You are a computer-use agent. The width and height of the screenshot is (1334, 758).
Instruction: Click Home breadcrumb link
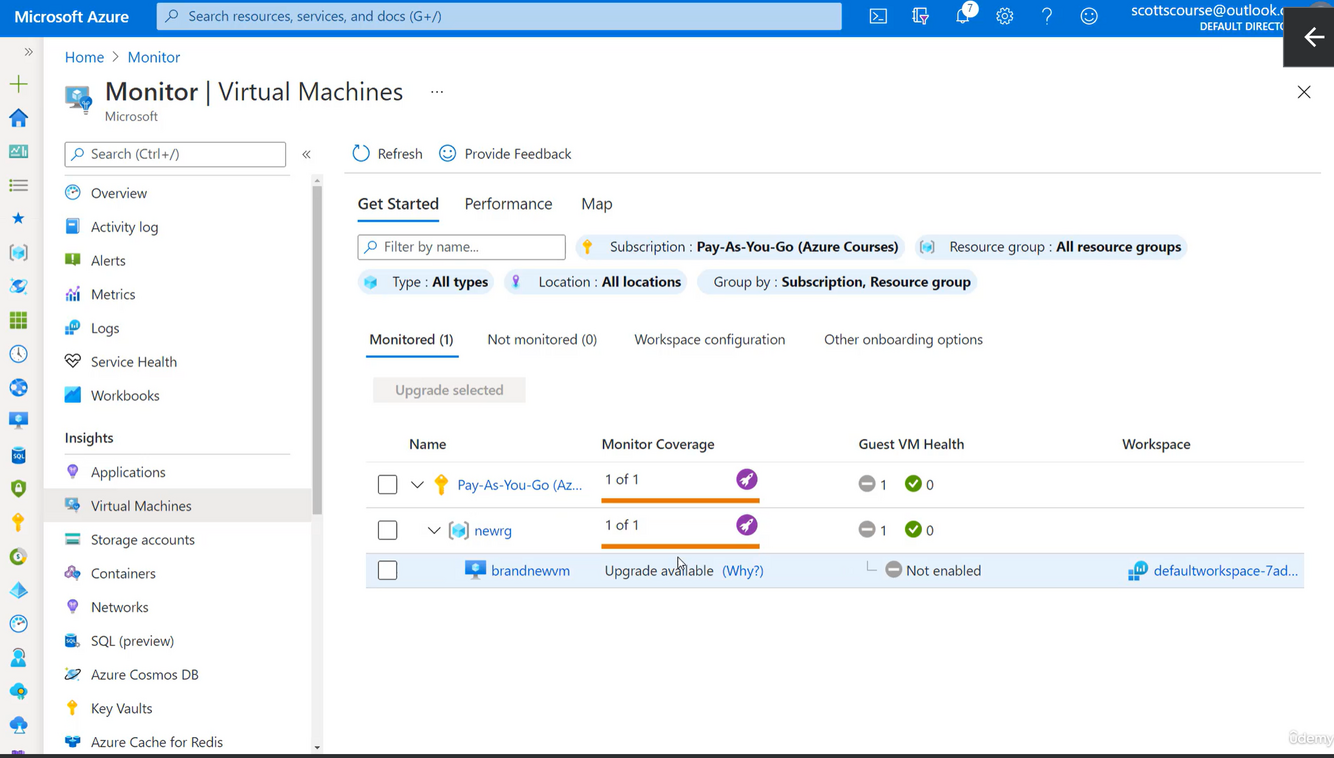pyautogui.click(x=84, y=57)
